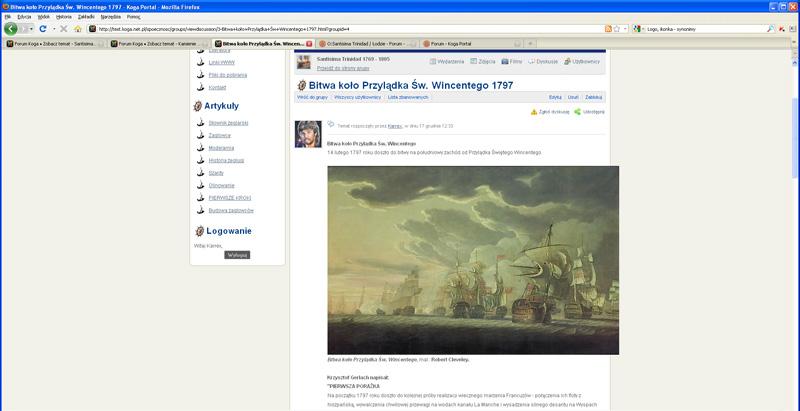The height and width of the screenshot is (411, 800).
Task: Open the back/forward history dropdown
Action: point(32,29)
